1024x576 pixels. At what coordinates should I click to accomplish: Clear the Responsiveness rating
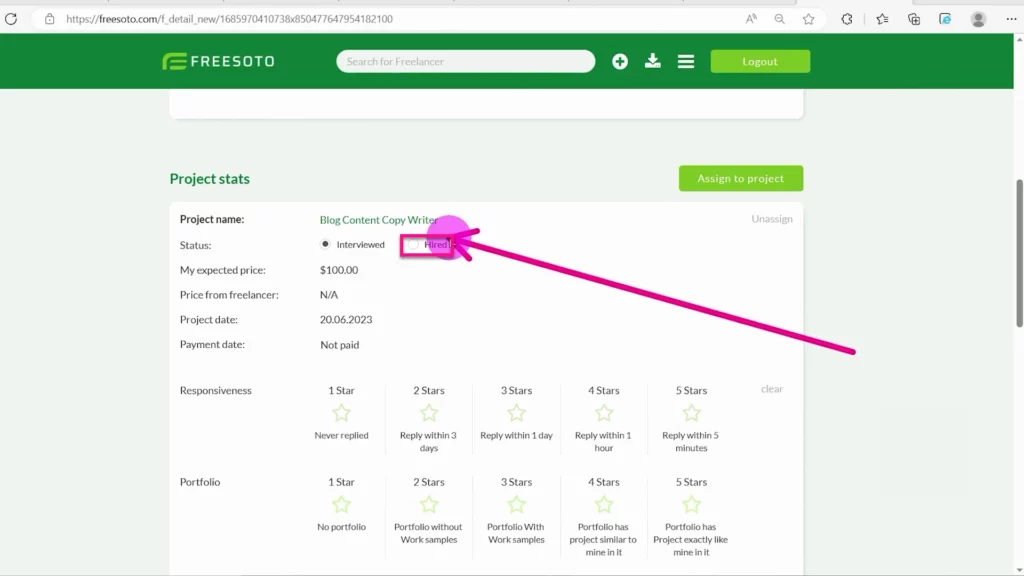(x=771, y=389)
